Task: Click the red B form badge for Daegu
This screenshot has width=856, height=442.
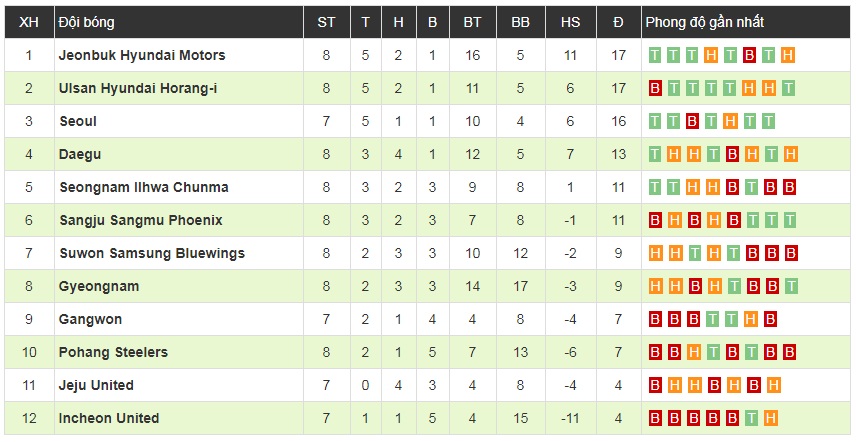Action: pos(731,155)
